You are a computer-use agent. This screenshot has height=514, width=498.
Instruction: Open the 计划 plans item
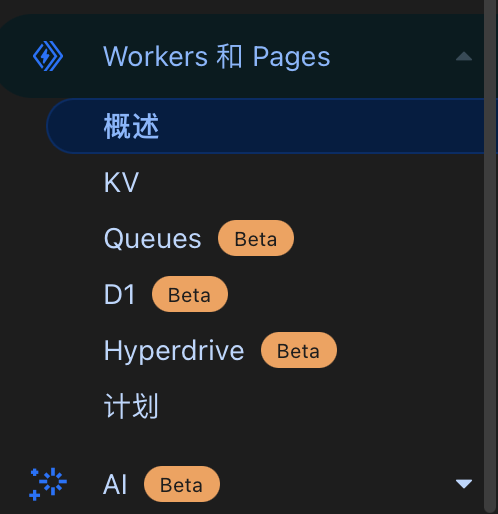[x=131, y=406]
